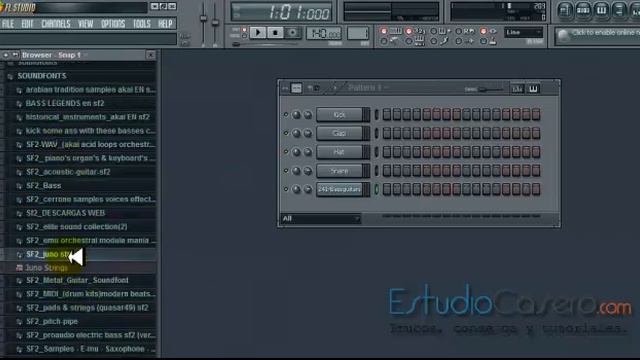Mute the 241-Steelguitars channel LED
Image resolution: width=640 pixels, height=360 pixels.
(286, 189)
